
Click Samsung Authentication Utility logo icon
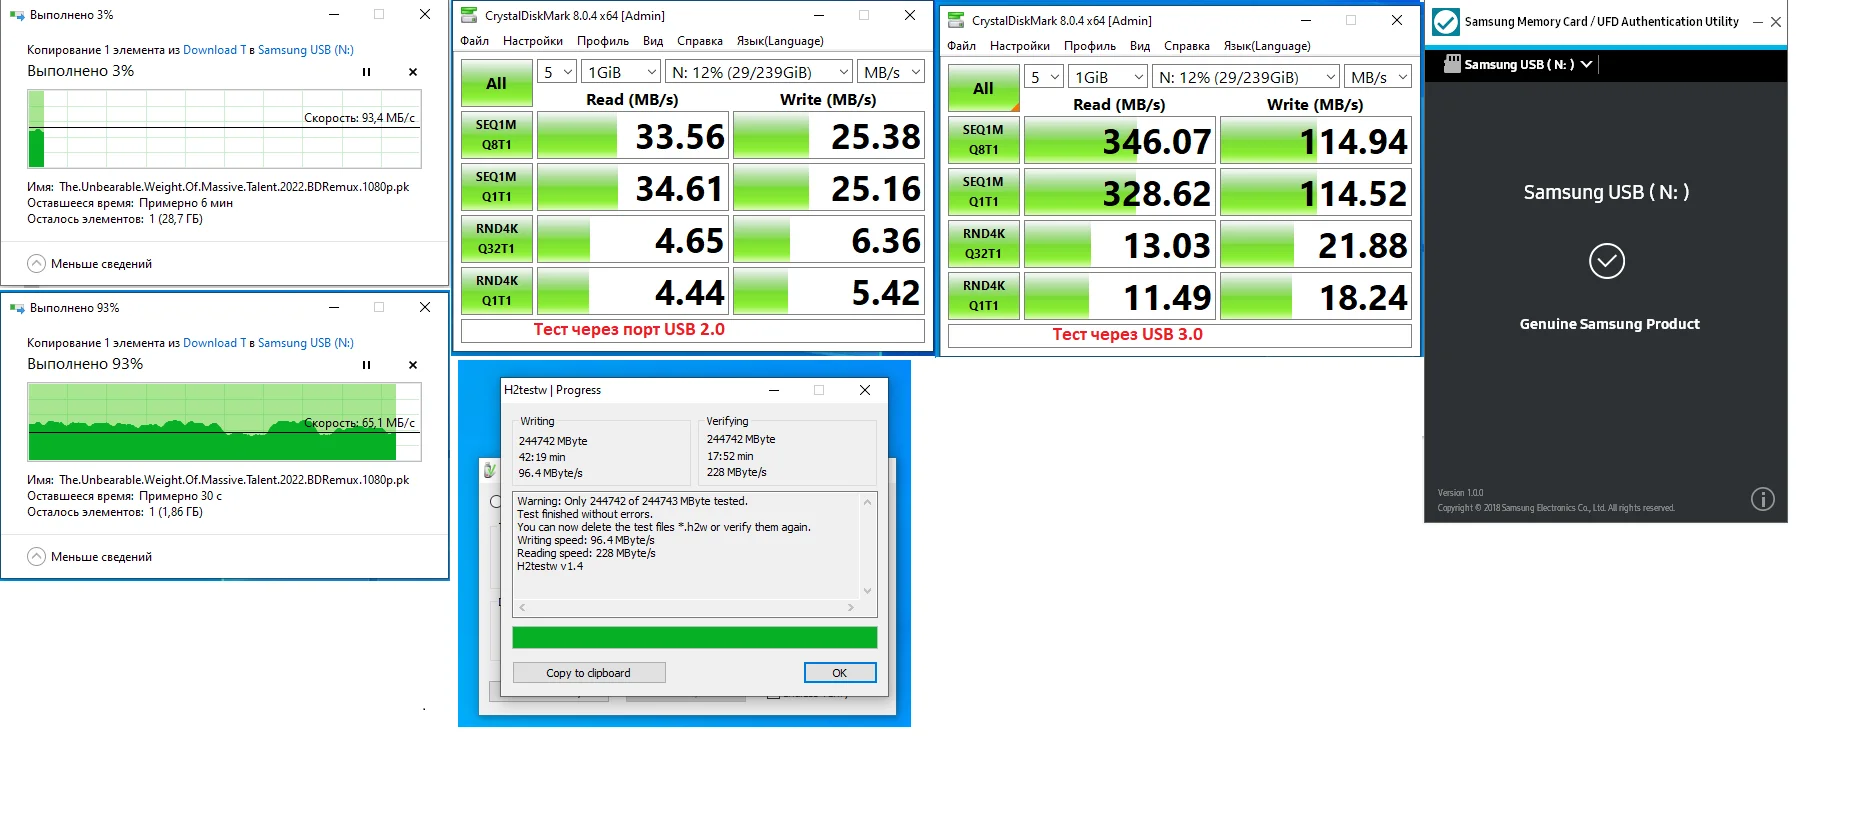point(1445,21)
